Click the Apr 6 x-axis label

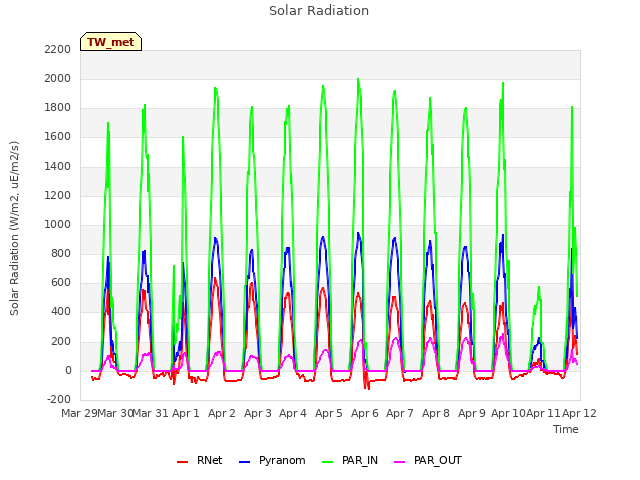[x=364, y=413]
